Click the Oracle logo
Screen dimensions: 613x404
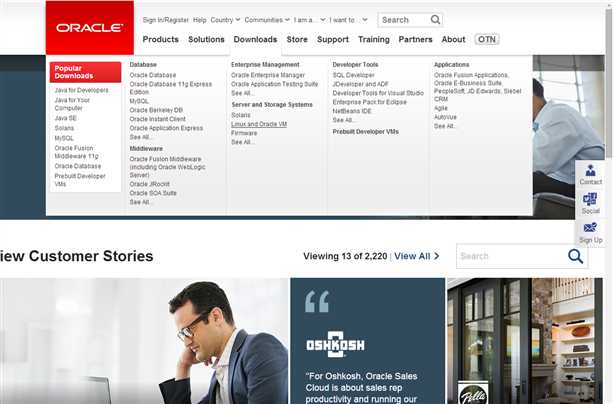pos(90,28)
